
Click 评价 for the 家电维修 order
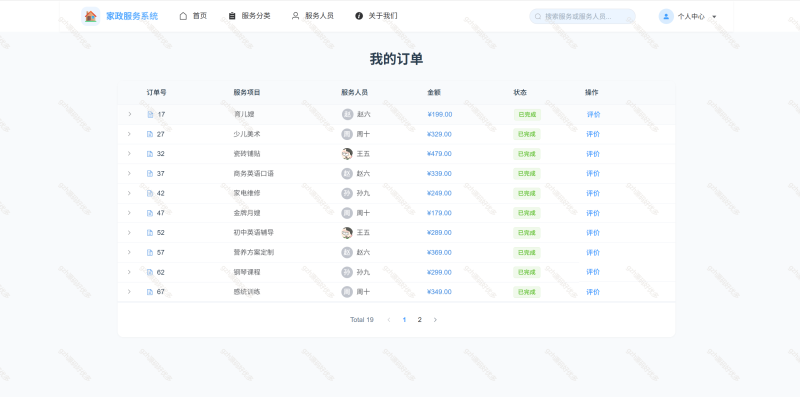point(593,193)
